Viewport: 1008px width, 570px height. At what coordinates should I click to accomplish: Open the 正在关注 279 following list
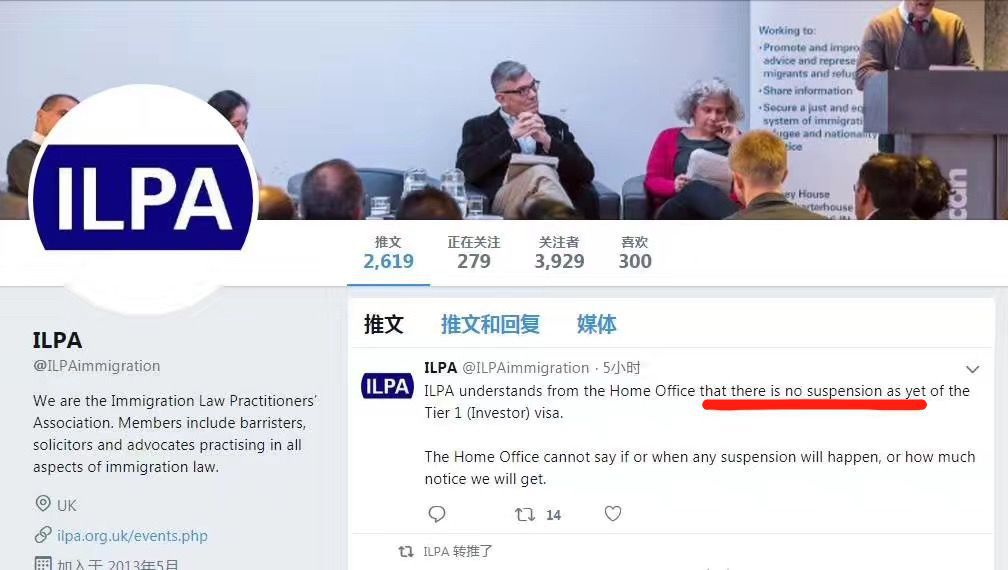click(474, 253)
